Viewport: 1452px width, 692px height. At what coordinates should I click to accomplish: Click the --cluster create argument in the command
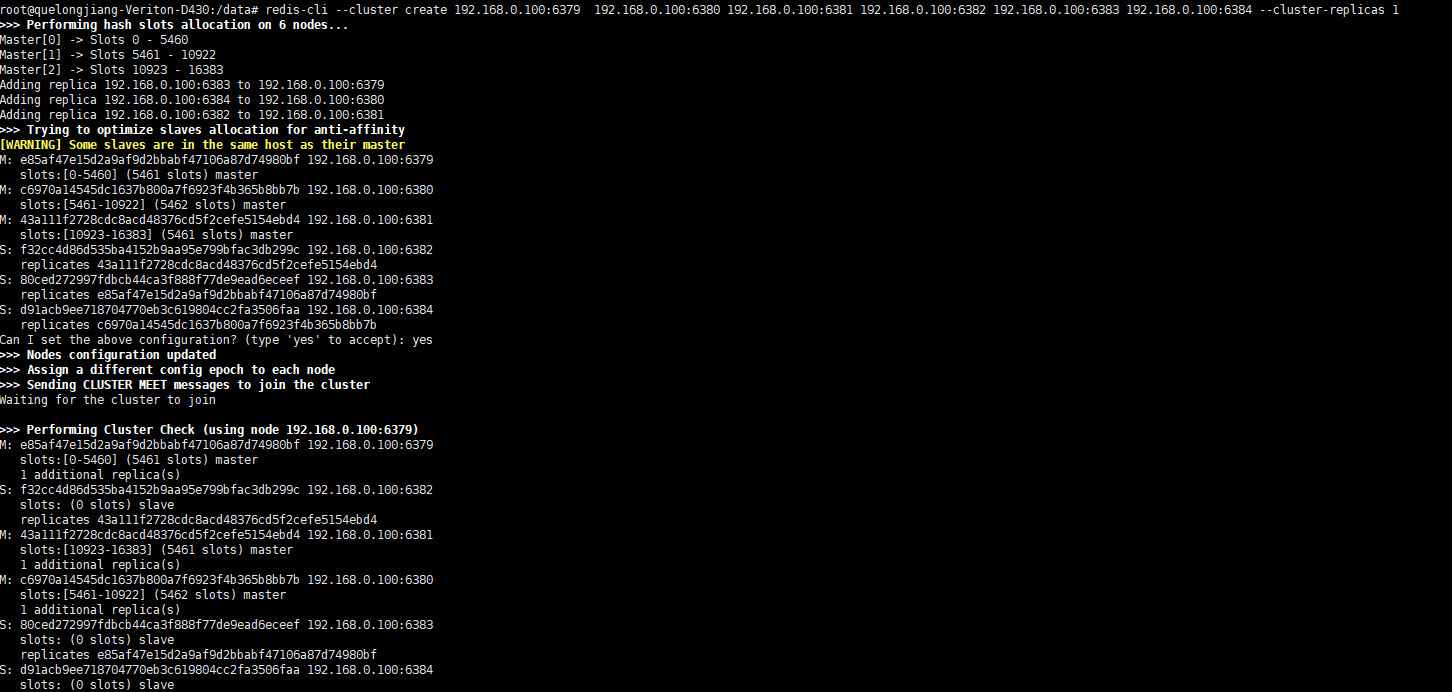[x=391, y=10]
